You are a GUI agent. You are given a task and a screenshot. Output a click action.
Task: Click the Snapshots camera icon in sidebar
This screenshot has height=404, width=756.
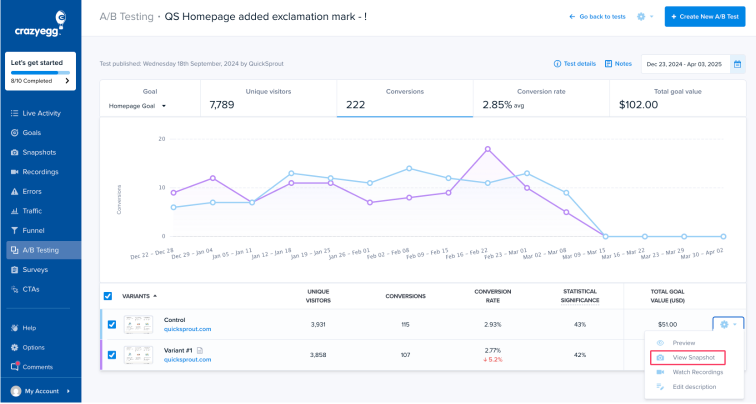(14, 152)
